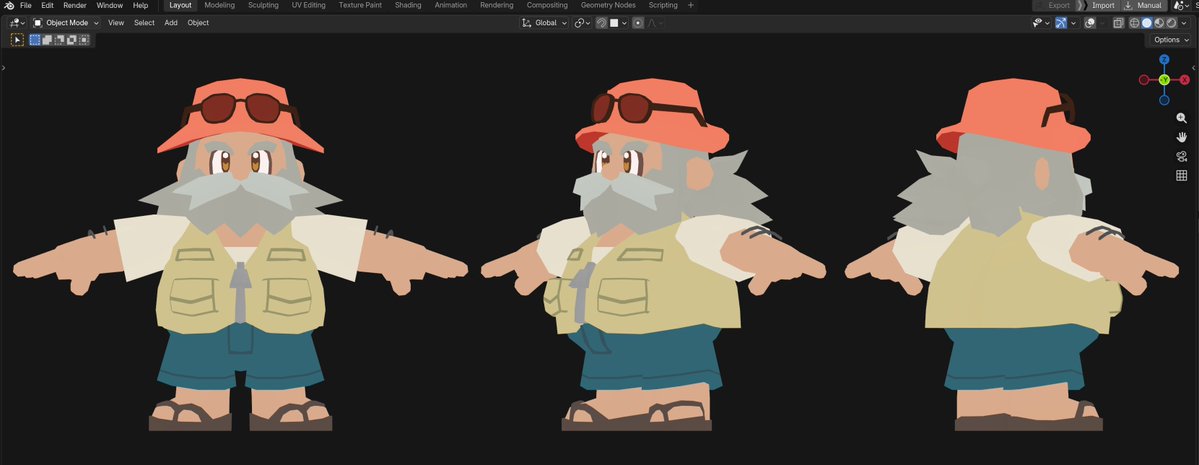Click the zoom view magnifier icon
1199x465 pixels.
(x=1181, y=118)
